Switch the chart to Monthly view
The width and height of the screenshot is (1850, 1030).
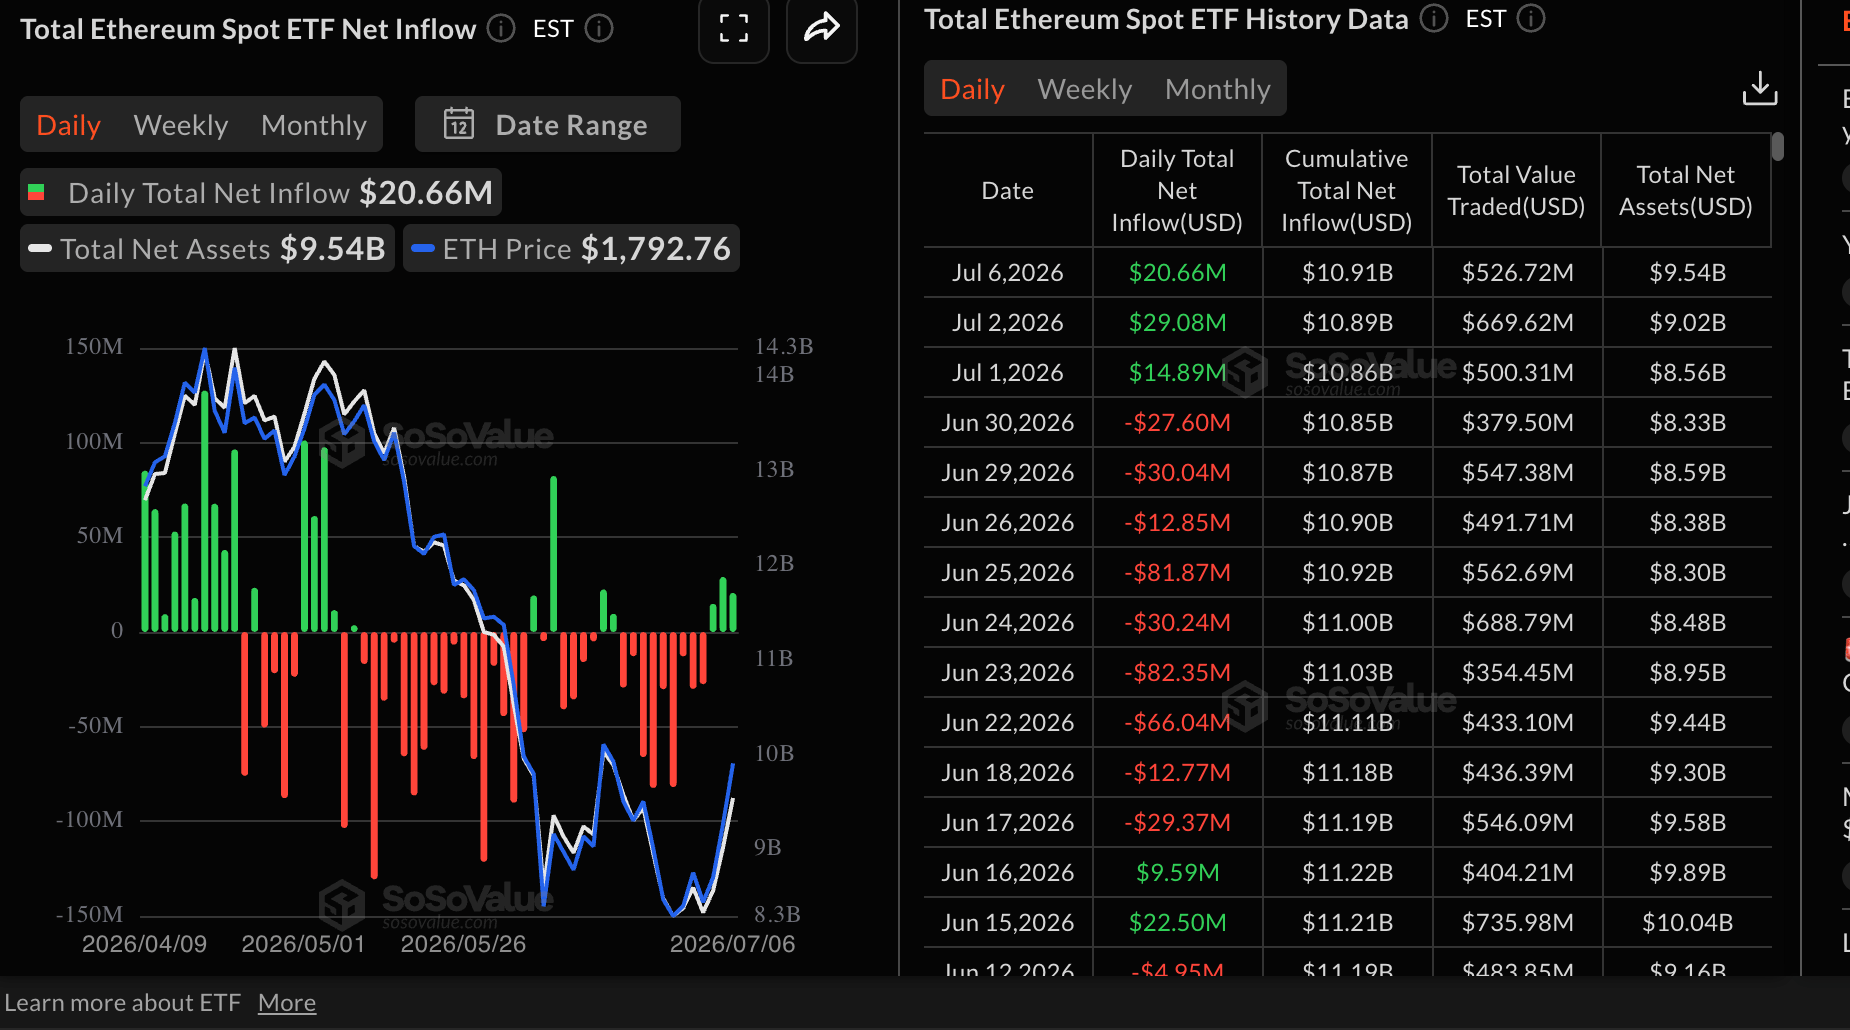(314, 125)
